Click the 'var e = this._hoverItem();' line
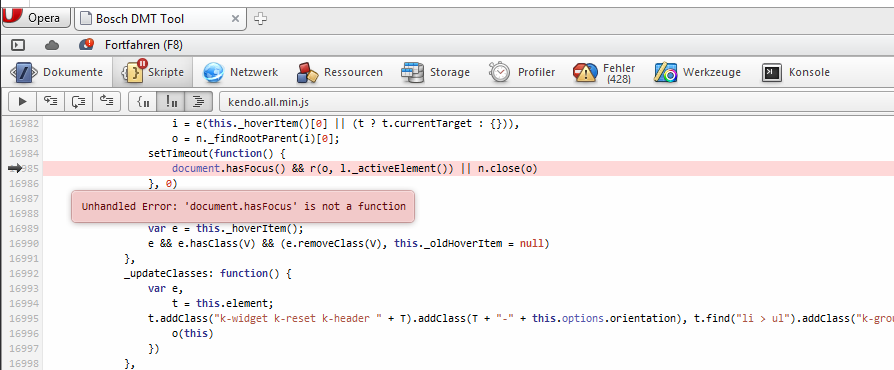This screenshot has width=894, height=370. point(226,229)
